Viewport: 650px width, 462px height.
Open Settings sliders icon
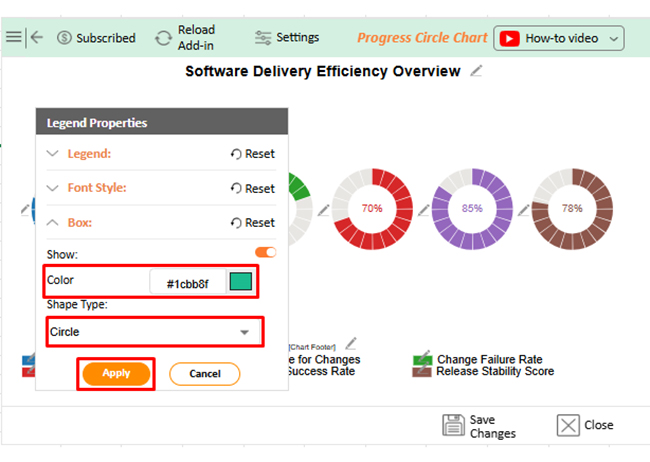click(x=263, y=38)
